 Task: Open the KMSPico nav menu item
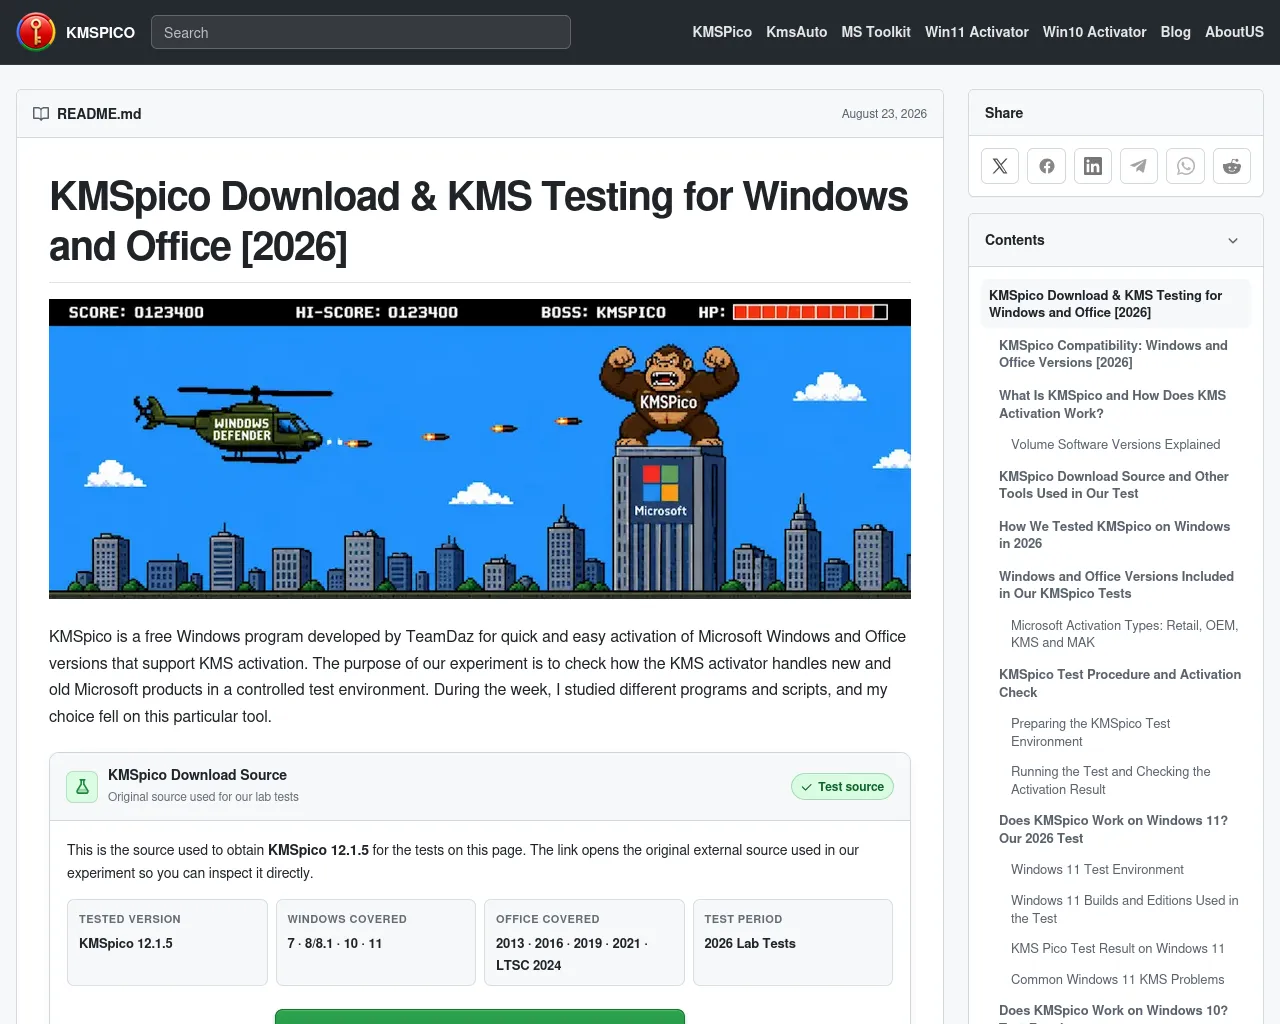722,32
